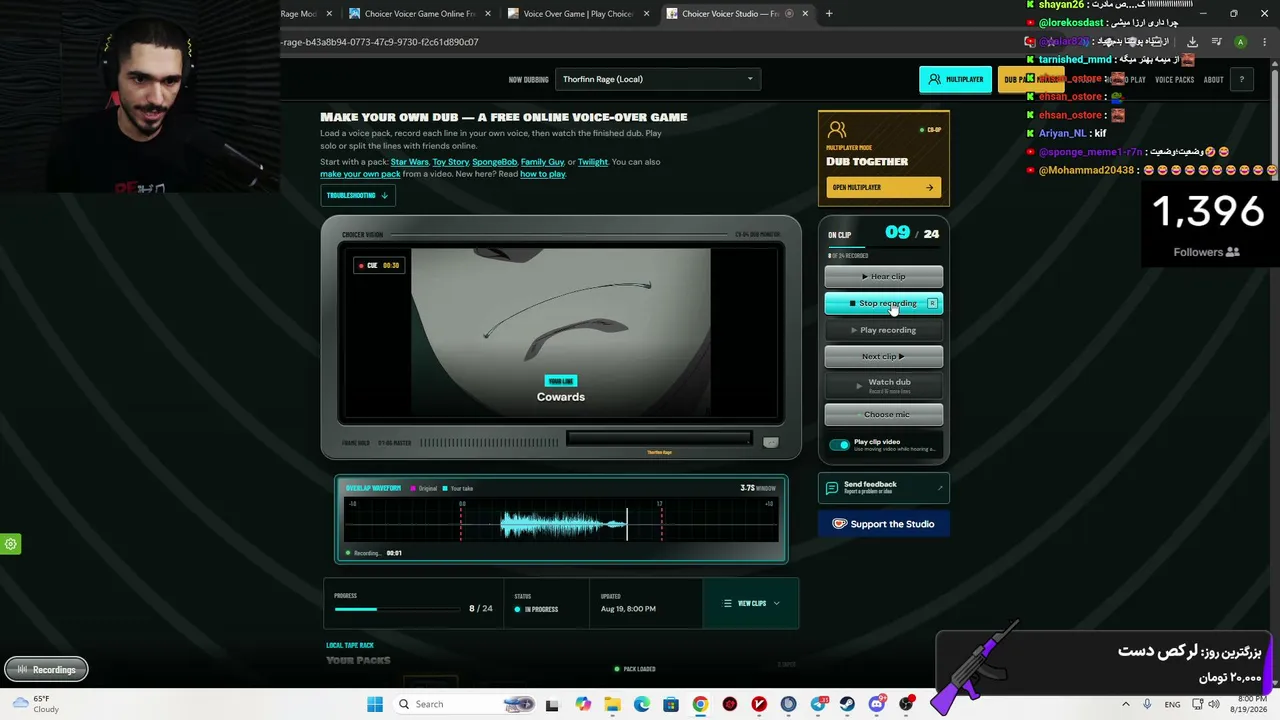Image resolution: width=1280 pixels, height=720 pixels.
Task: Click the CUE 00:30 indicator on the monitor
Action: (378, 265)
